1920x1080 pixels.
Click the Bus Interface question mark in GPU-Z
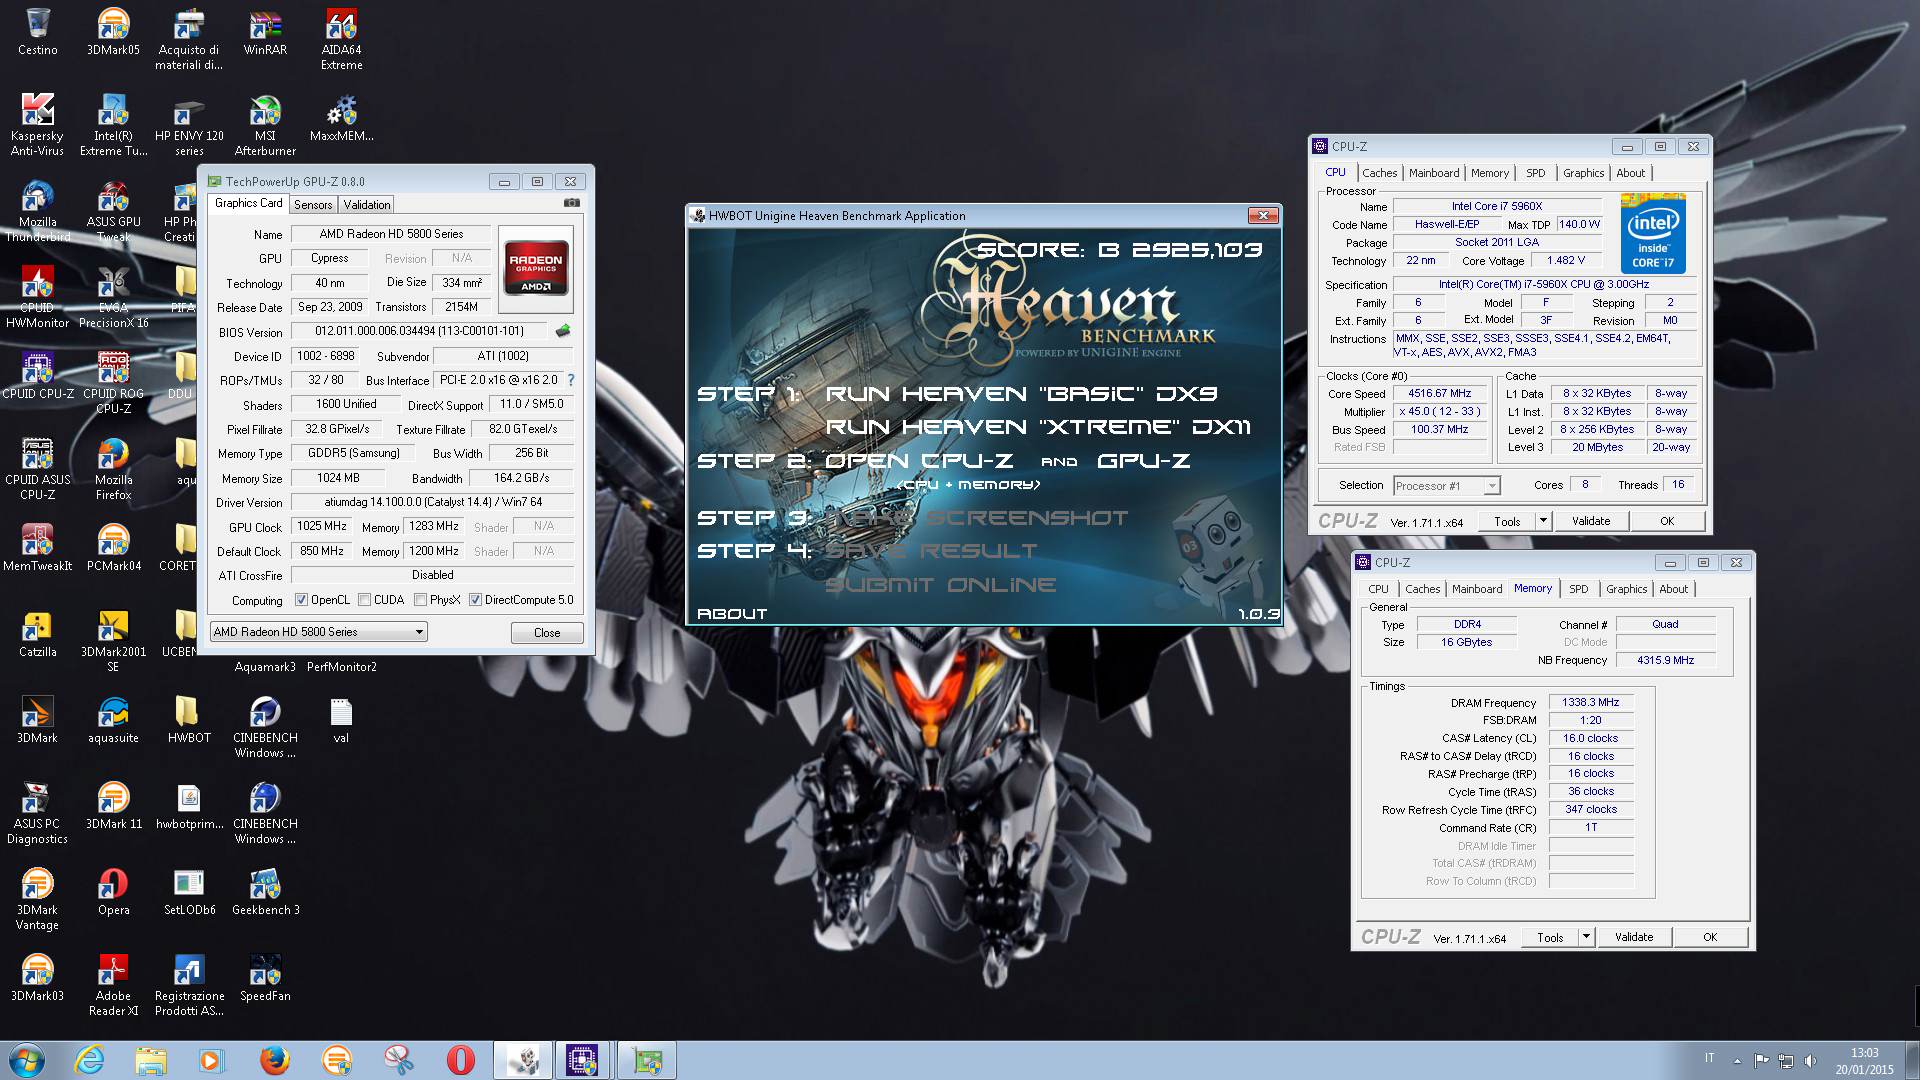click(x=571, y=380)
